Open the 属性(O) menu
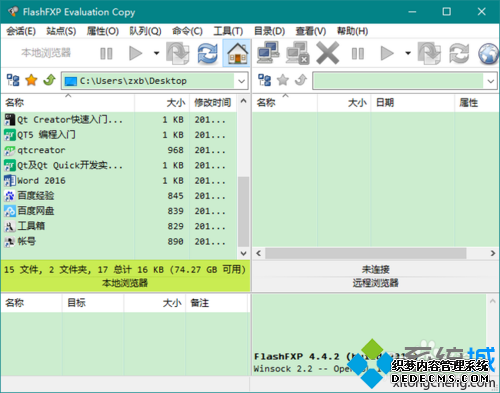This screenshot has width=500, height=393. [103, 31]
